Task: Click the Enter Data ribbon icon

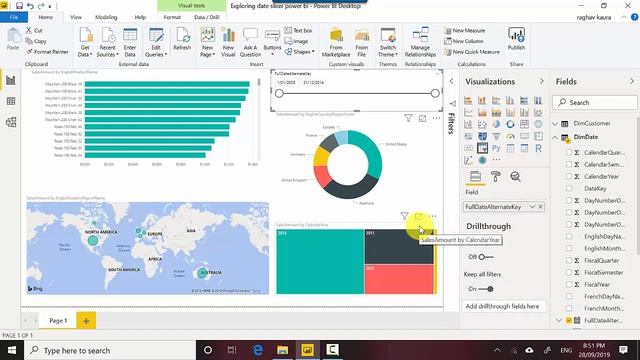Action: 130,42
